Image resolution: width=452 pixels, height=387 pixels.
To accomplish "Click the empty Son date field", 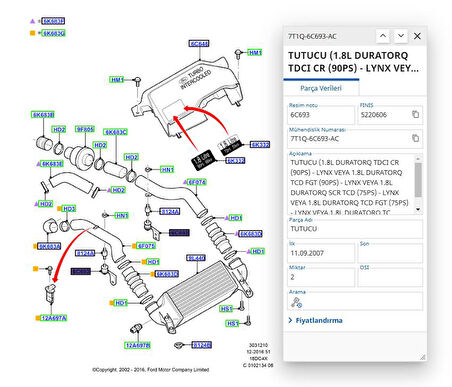I will tap(390, 253).
